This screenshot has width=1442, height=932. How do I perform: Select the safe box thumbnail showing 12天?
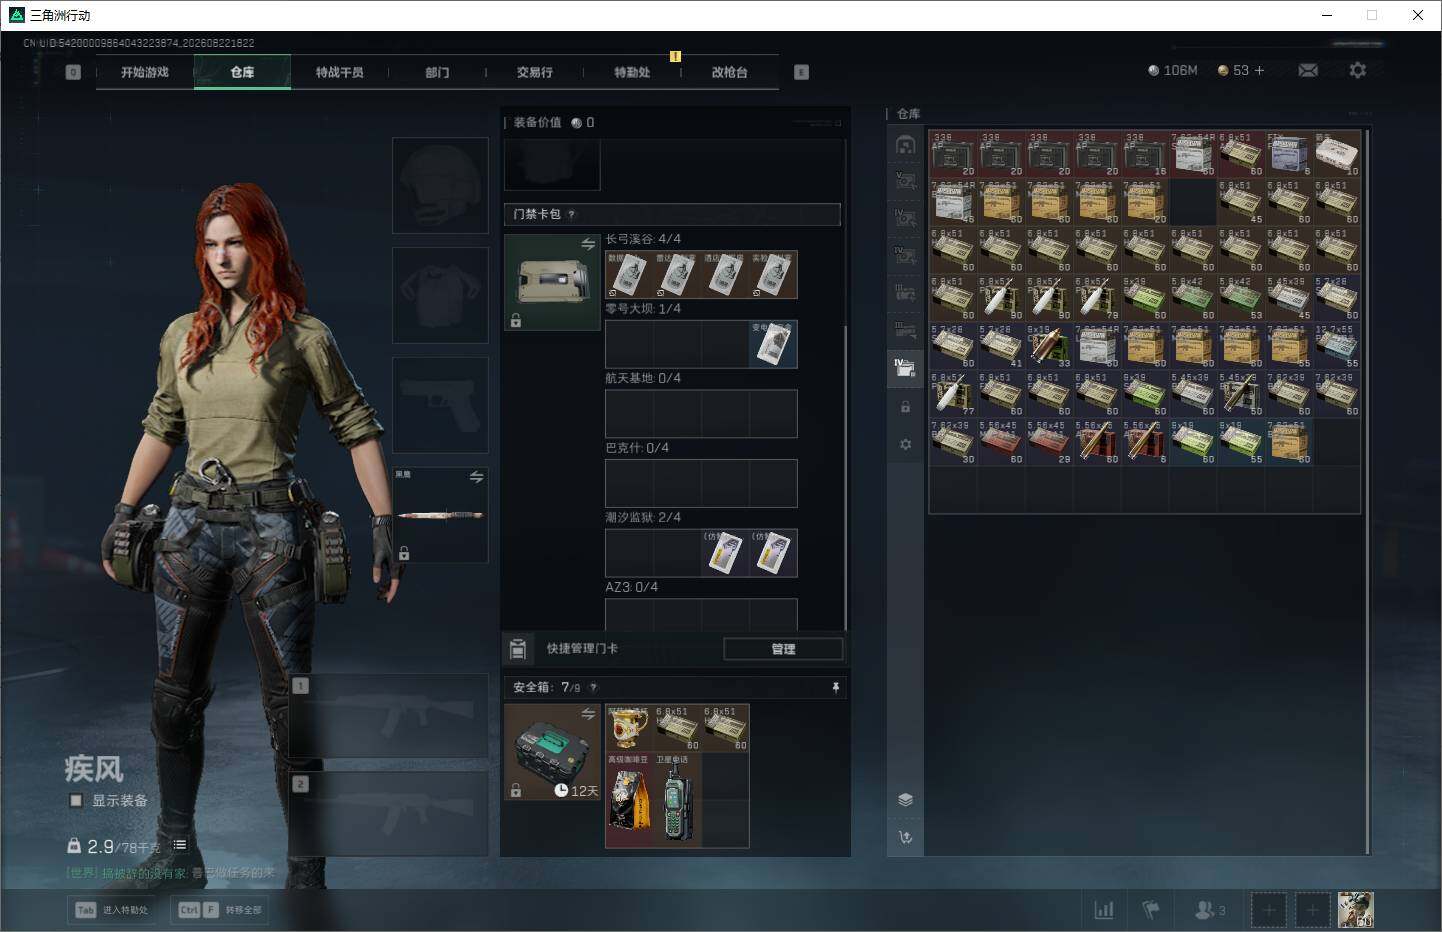pyautogui.click(x=552, y=752)
